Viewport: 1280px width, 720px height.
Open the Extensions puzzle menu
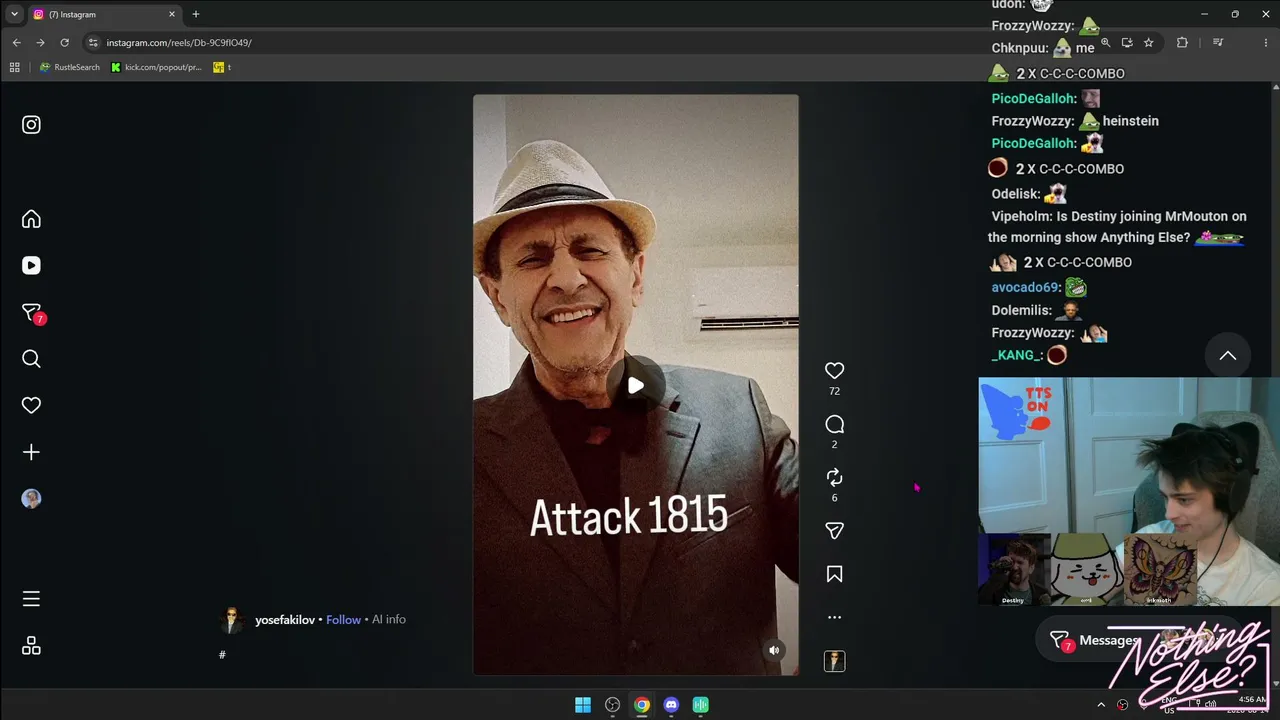click(1182, 43)
